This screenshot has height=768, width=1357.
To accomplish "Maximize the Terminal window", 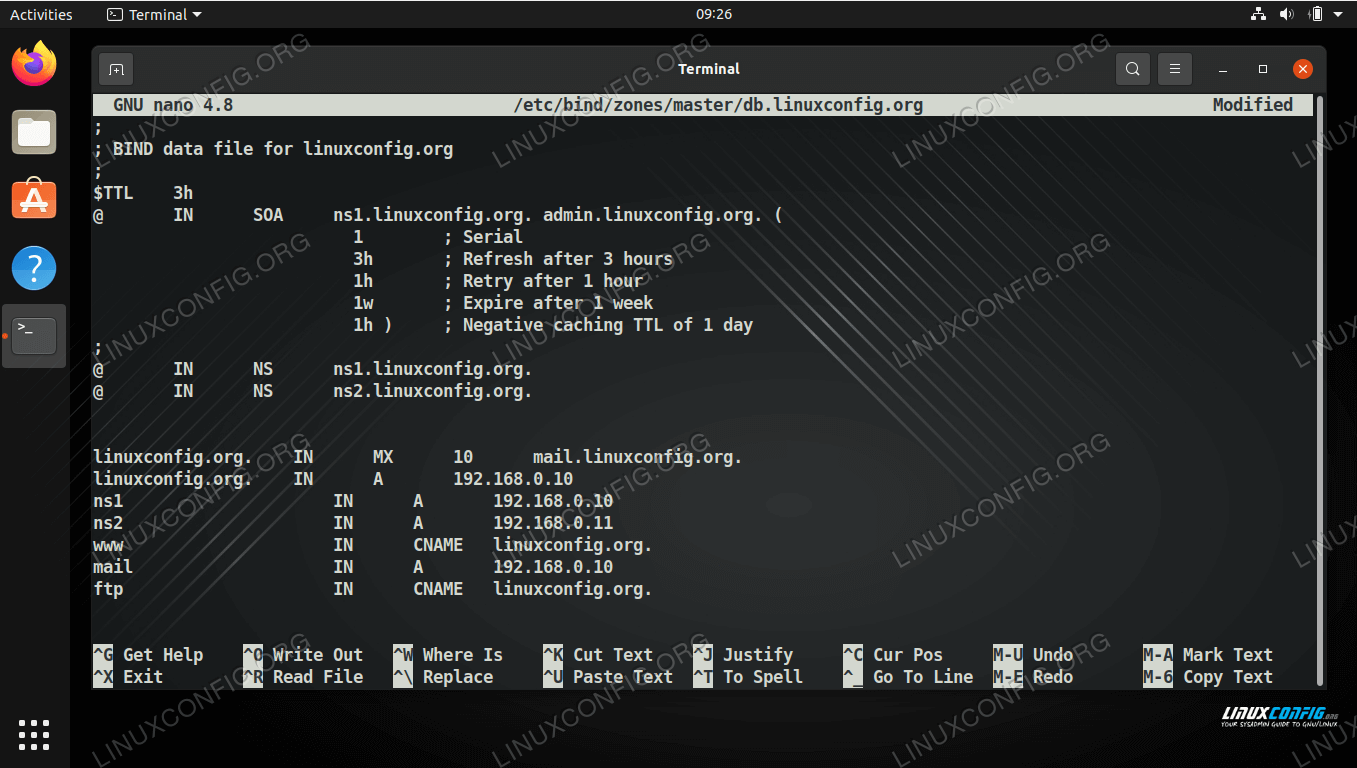I will tap(1263, 69).
